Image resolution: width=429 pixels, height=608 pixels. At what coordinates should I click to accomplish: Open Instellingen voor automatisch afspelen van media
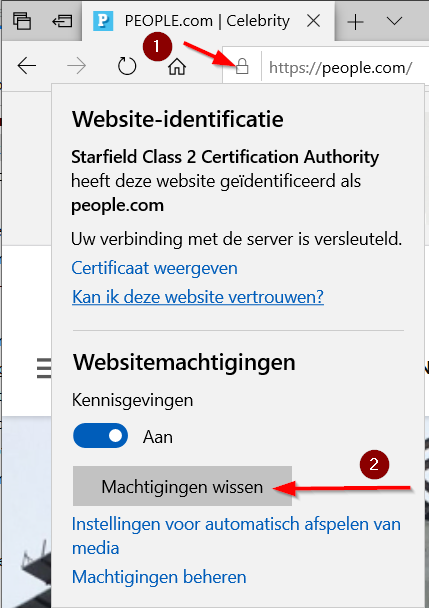(236, 536)
